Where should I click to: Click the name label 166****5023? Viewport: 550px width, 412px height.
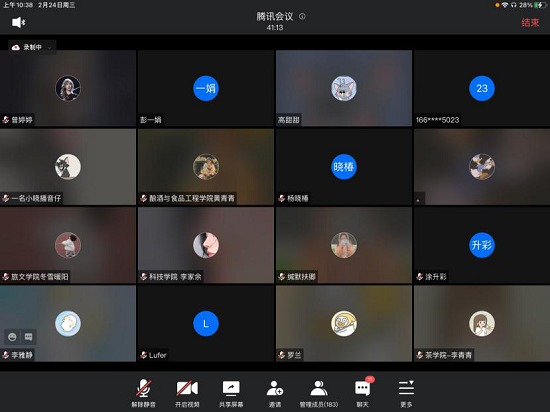(x=437, y=120)
